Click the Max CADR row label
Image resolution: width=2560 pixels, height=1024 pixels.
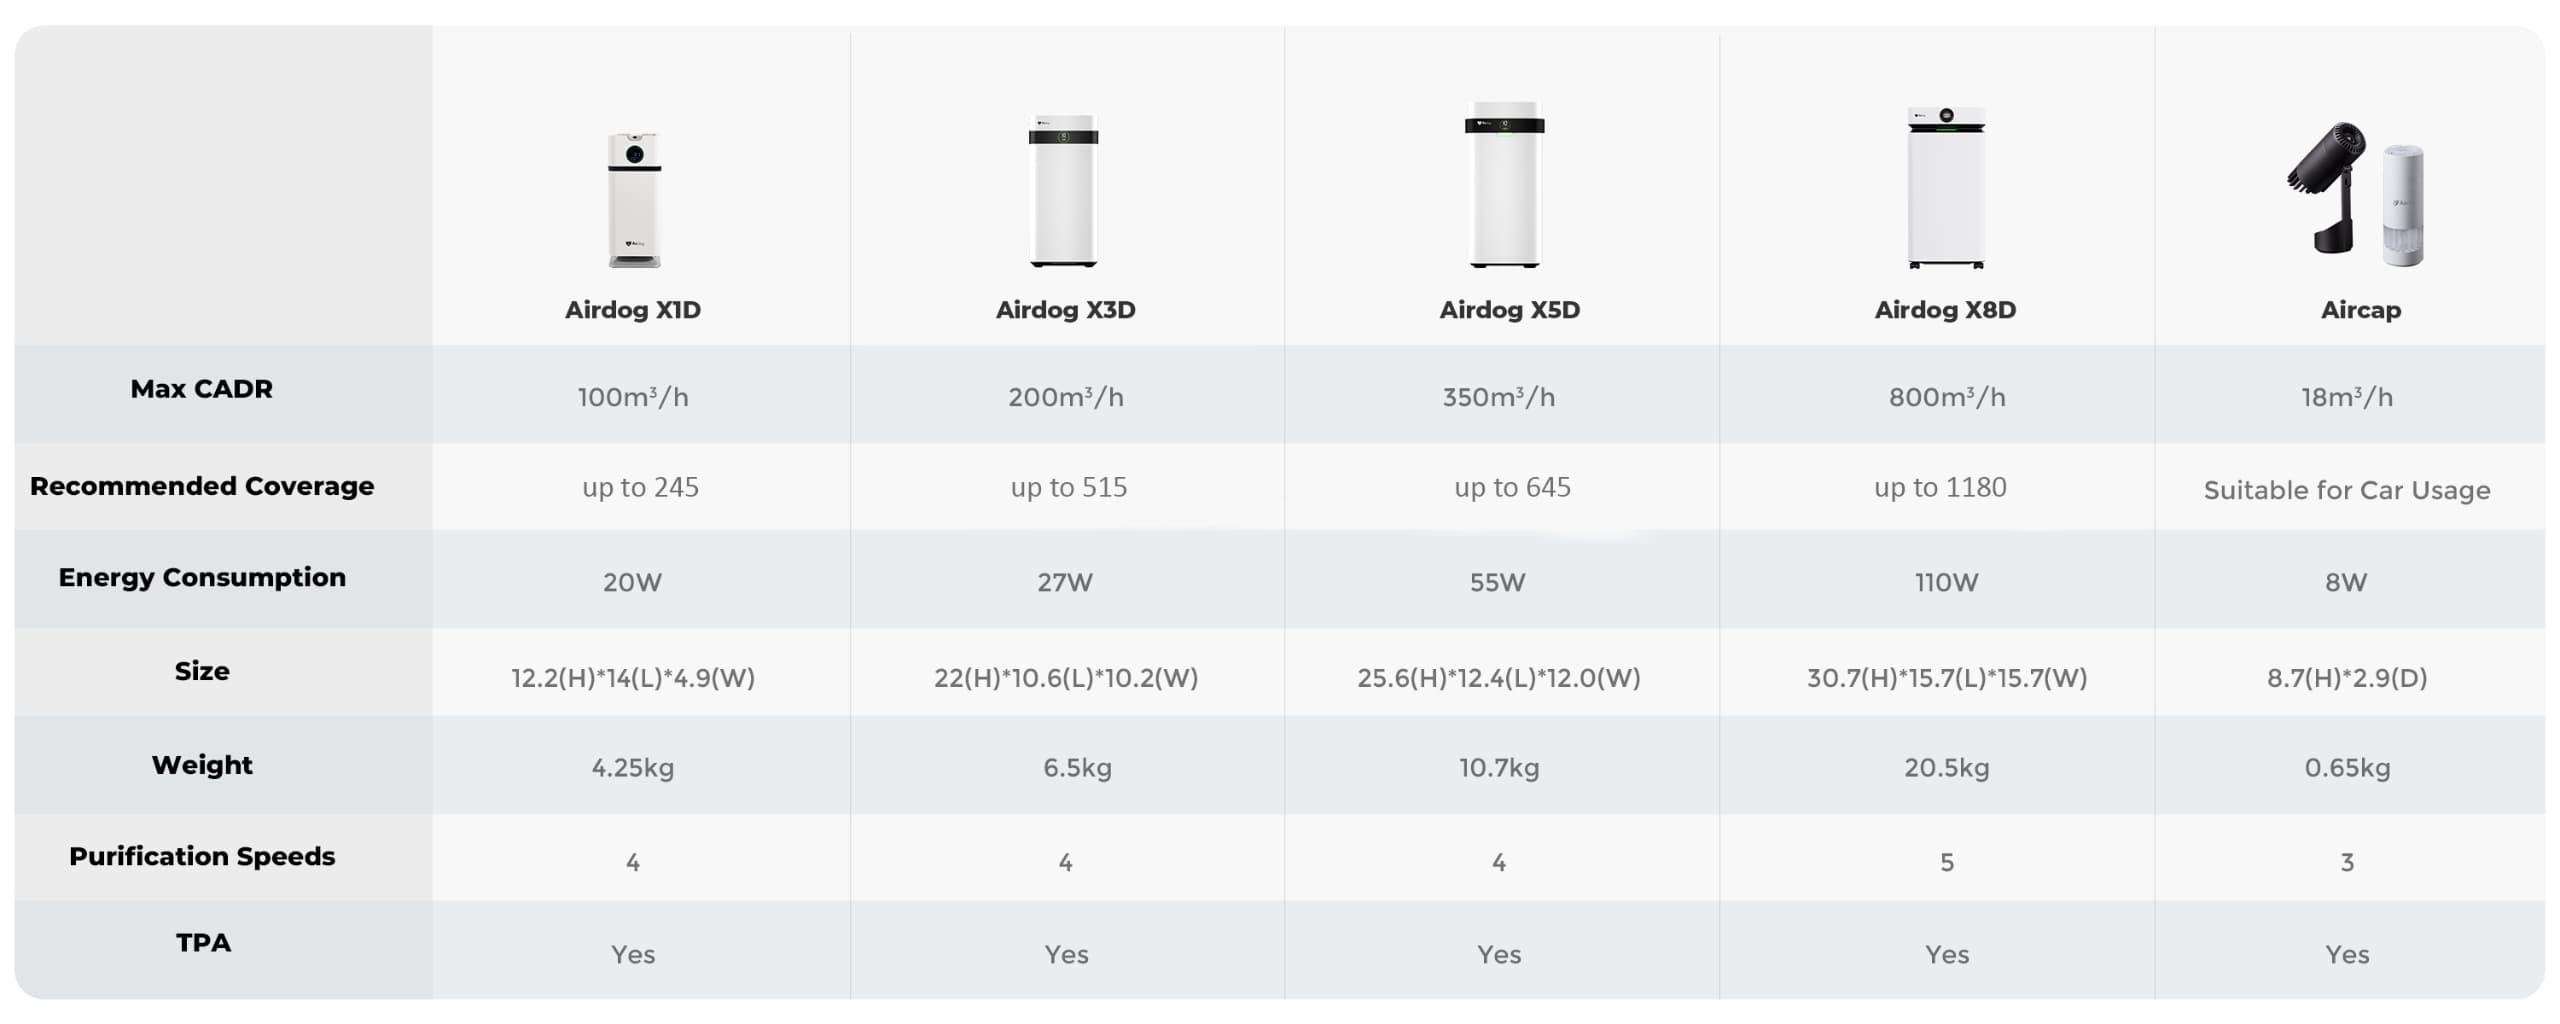201,389
